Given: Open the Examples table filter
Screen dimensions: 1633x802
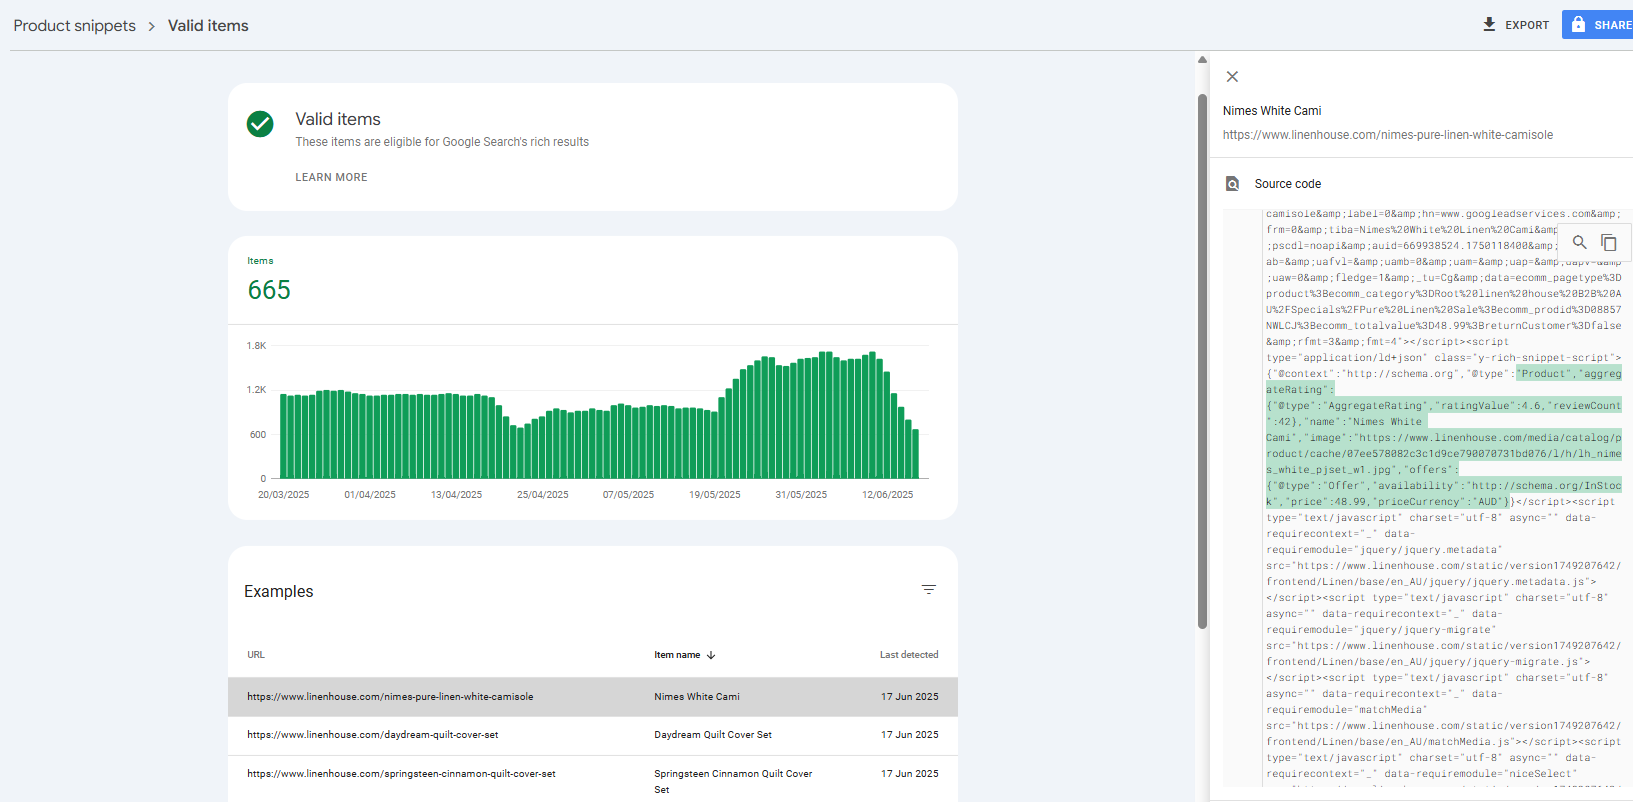Looking at the screenshot, I should pos(928,590).
